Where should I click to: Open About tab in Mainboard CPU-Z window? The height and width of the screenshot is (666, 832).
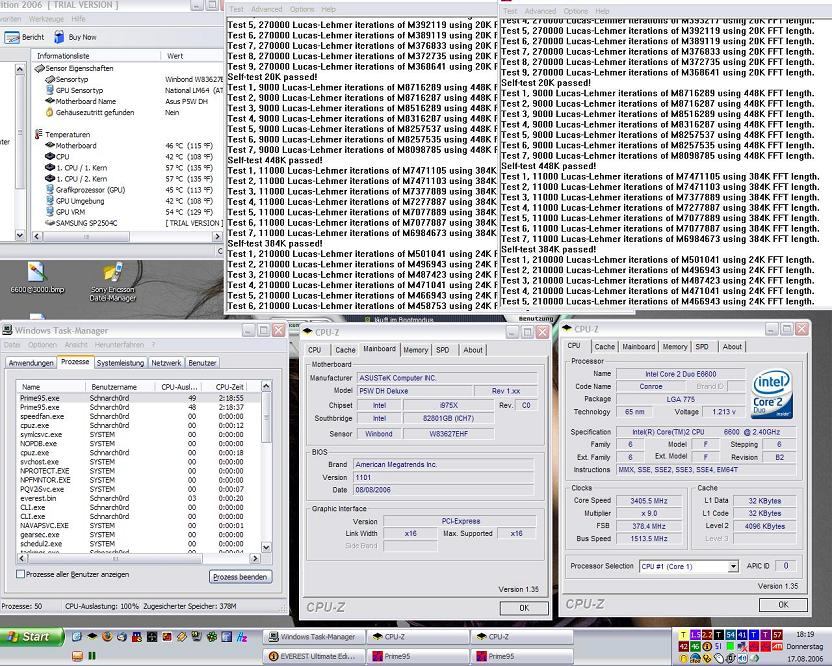point(473,350)
